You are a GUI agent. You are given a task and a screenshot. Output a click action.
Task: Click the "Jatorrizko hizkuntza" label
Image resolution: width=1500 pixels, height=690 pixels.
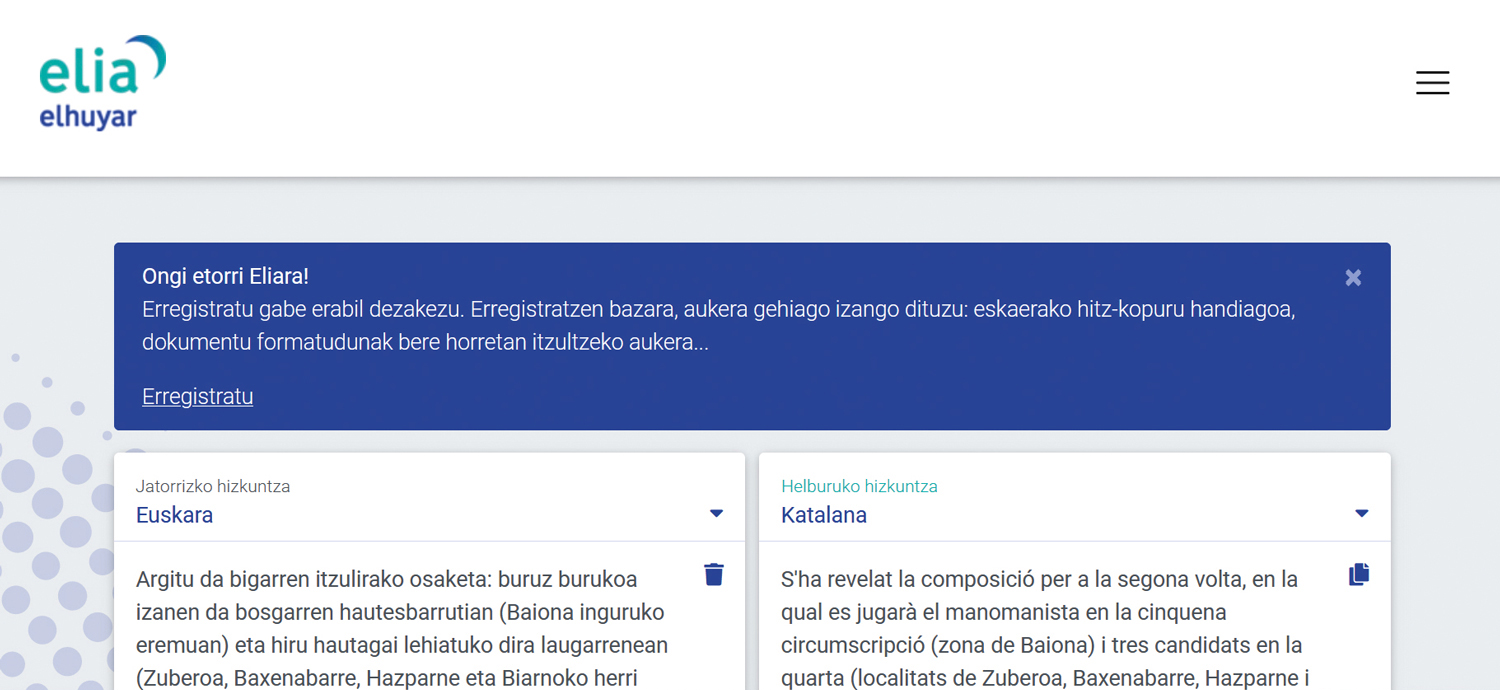pyautogui.click(x=213, y=487)
